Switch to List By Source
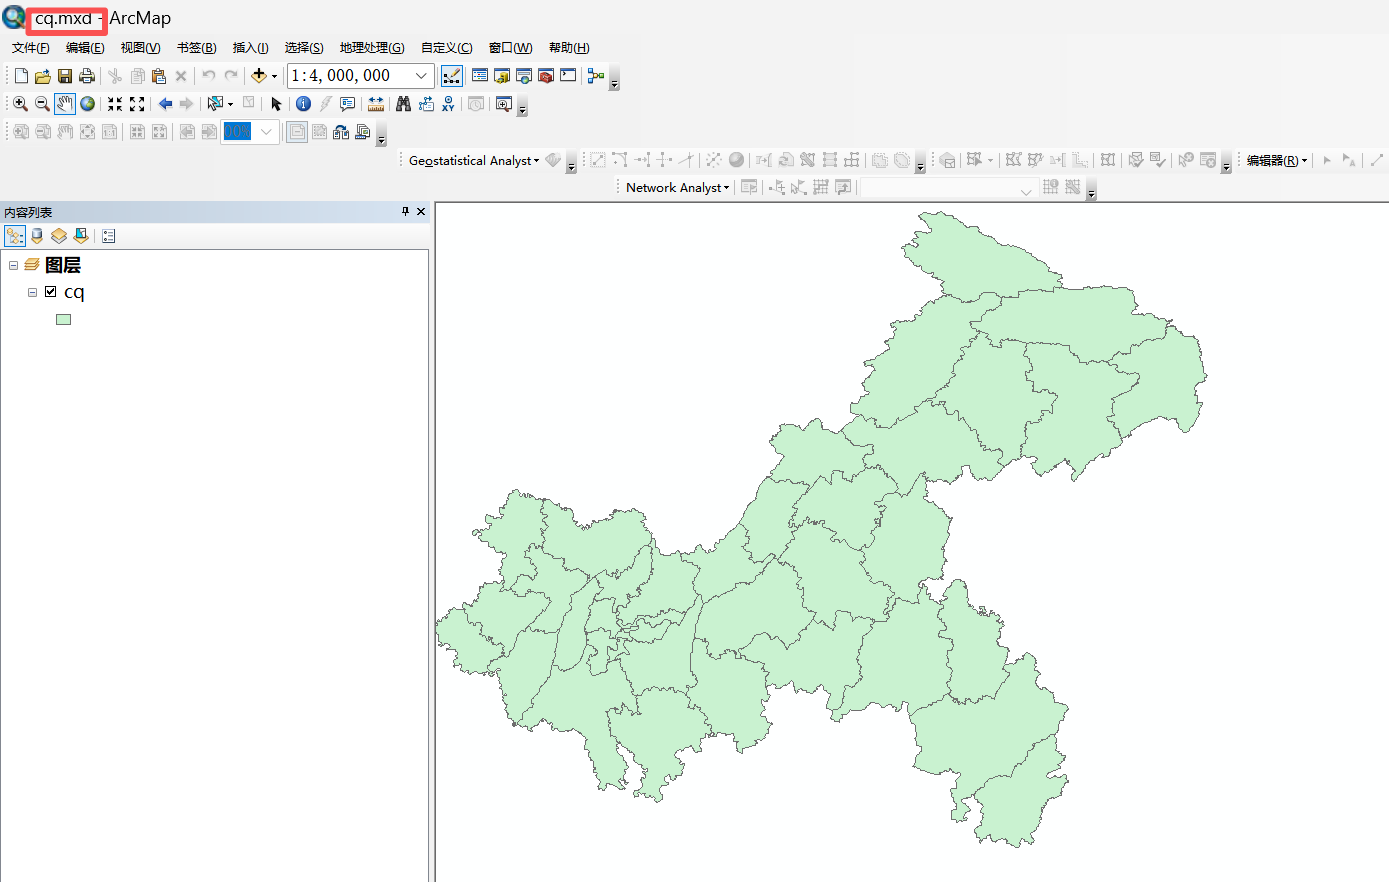This screenshot has width=1389, height=882. [x=37, y=236]
